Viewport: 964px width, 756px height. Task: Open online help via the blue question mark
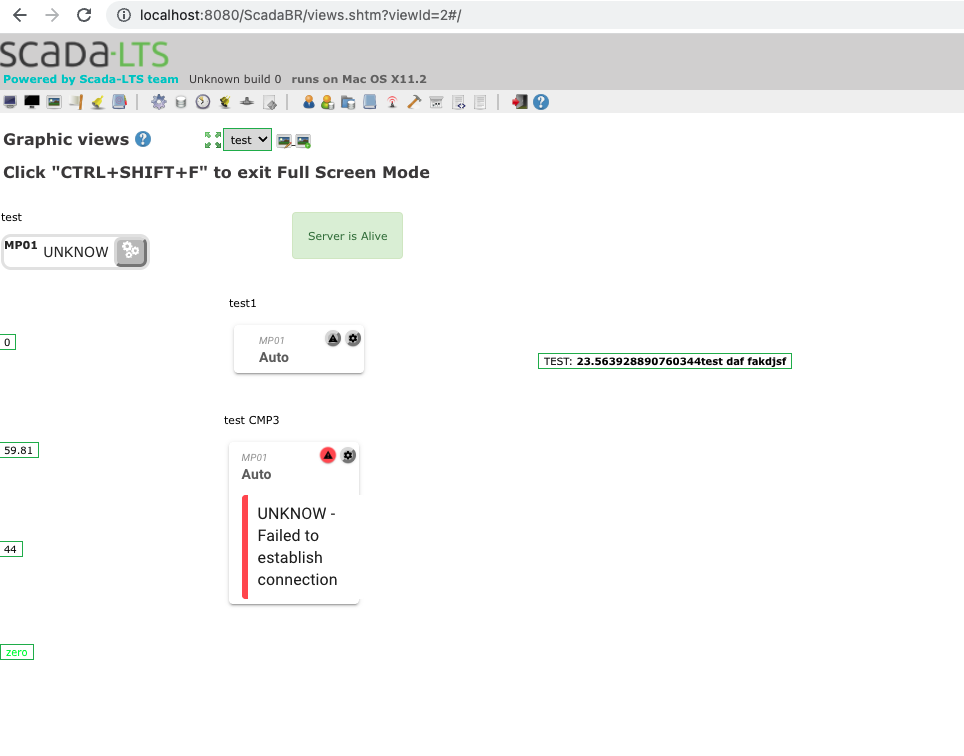pos(540,101)
